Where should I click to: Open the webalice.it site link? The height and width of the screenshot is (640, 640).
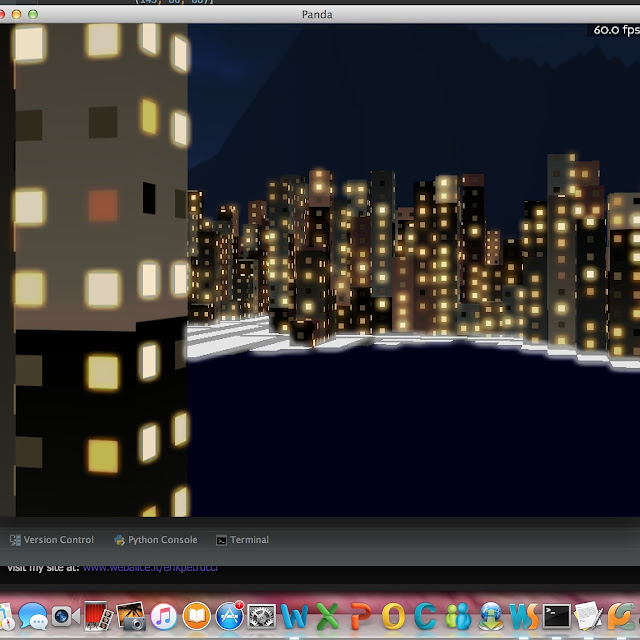coord(150,568)
